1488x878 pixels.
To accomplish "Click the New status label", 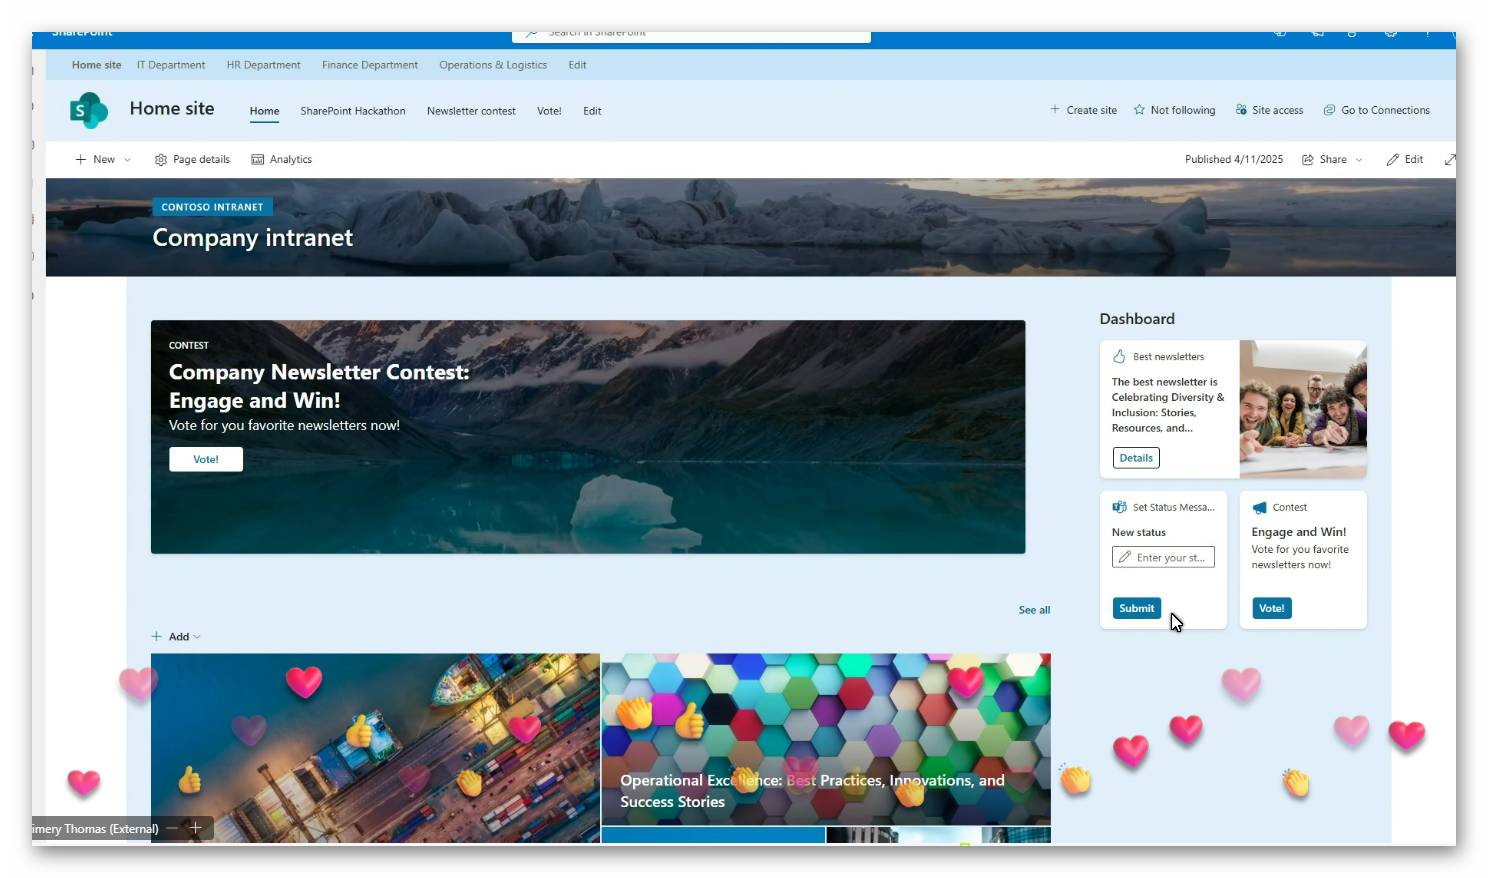I will tap(1139, 533).
